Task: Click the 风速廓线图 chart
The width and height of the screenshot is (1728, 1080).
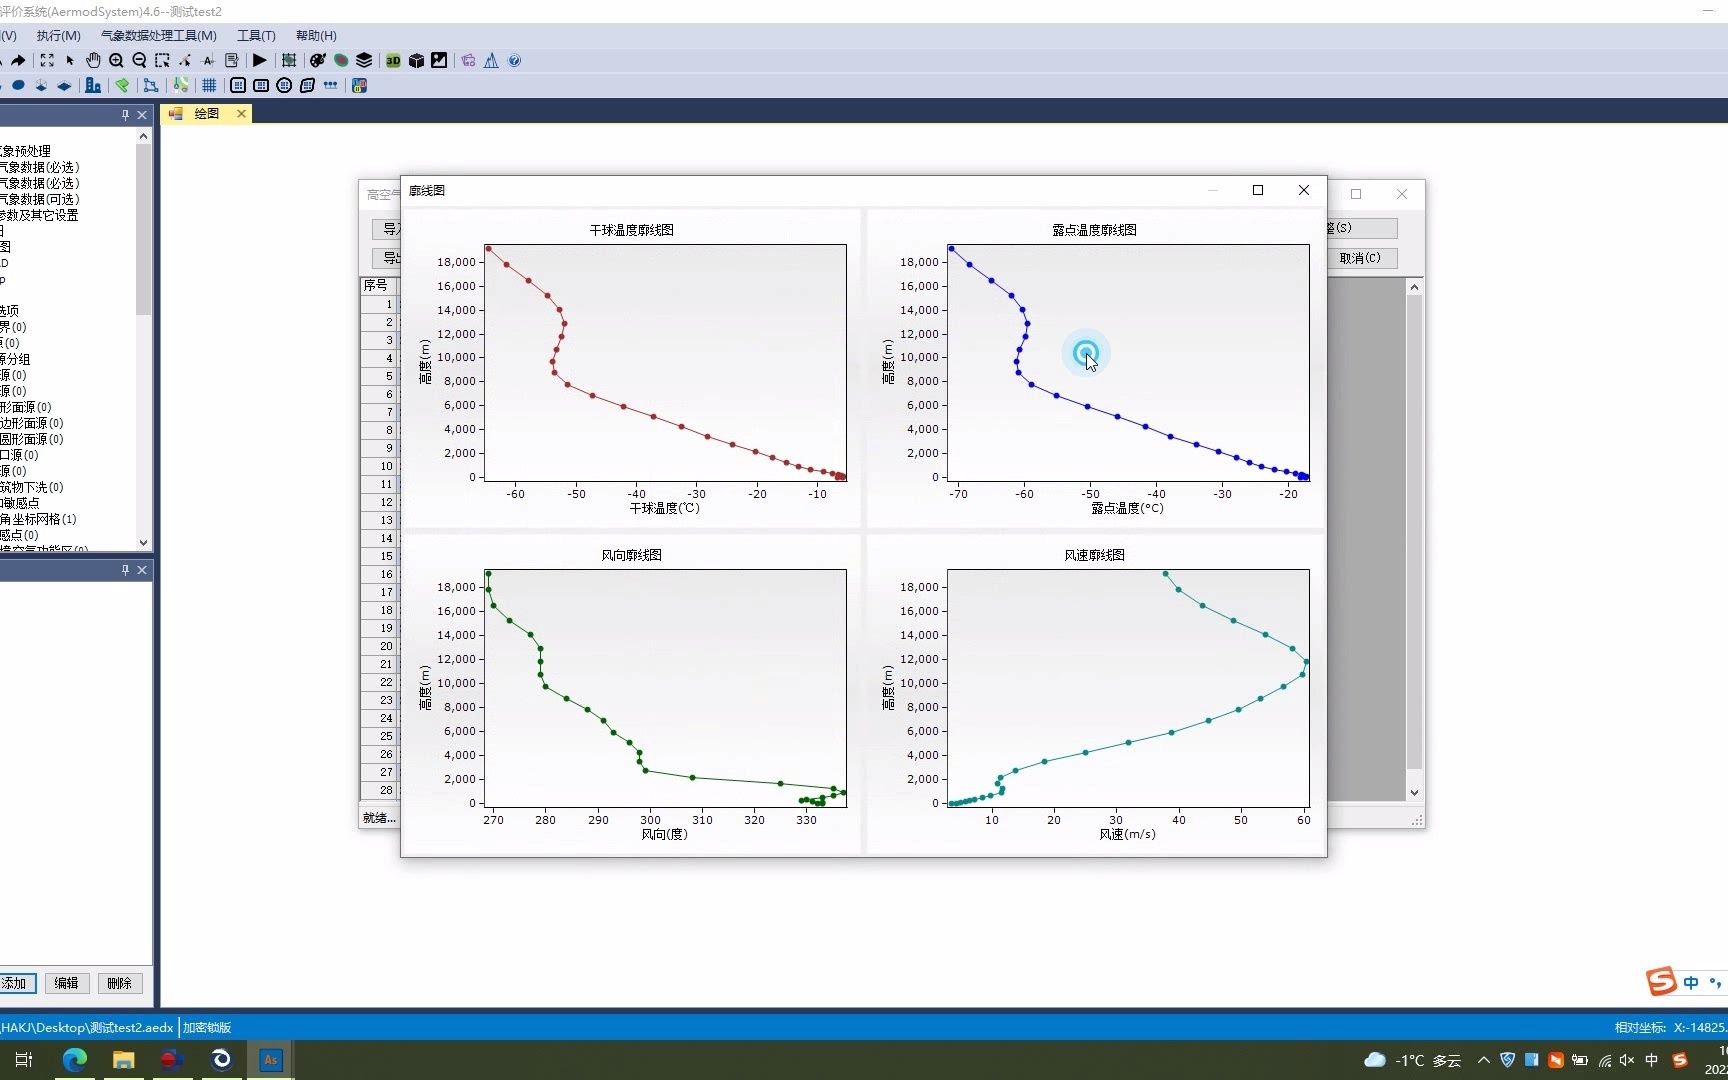Action: point(1095,693)
